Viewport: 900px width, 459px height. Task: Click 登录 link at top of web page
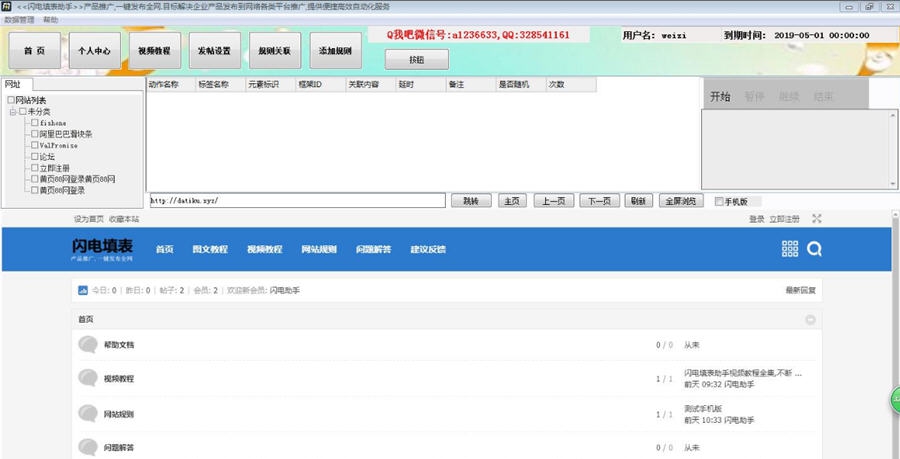pos(757,219)
